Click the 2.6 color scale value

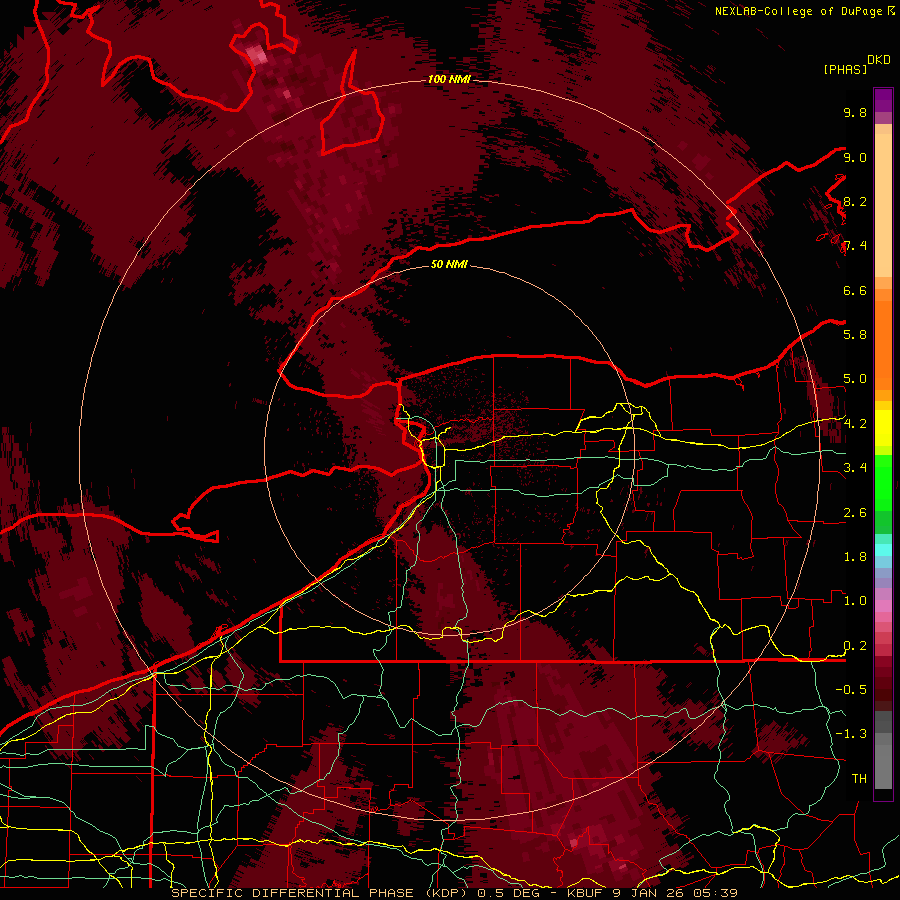click(855, 513)
